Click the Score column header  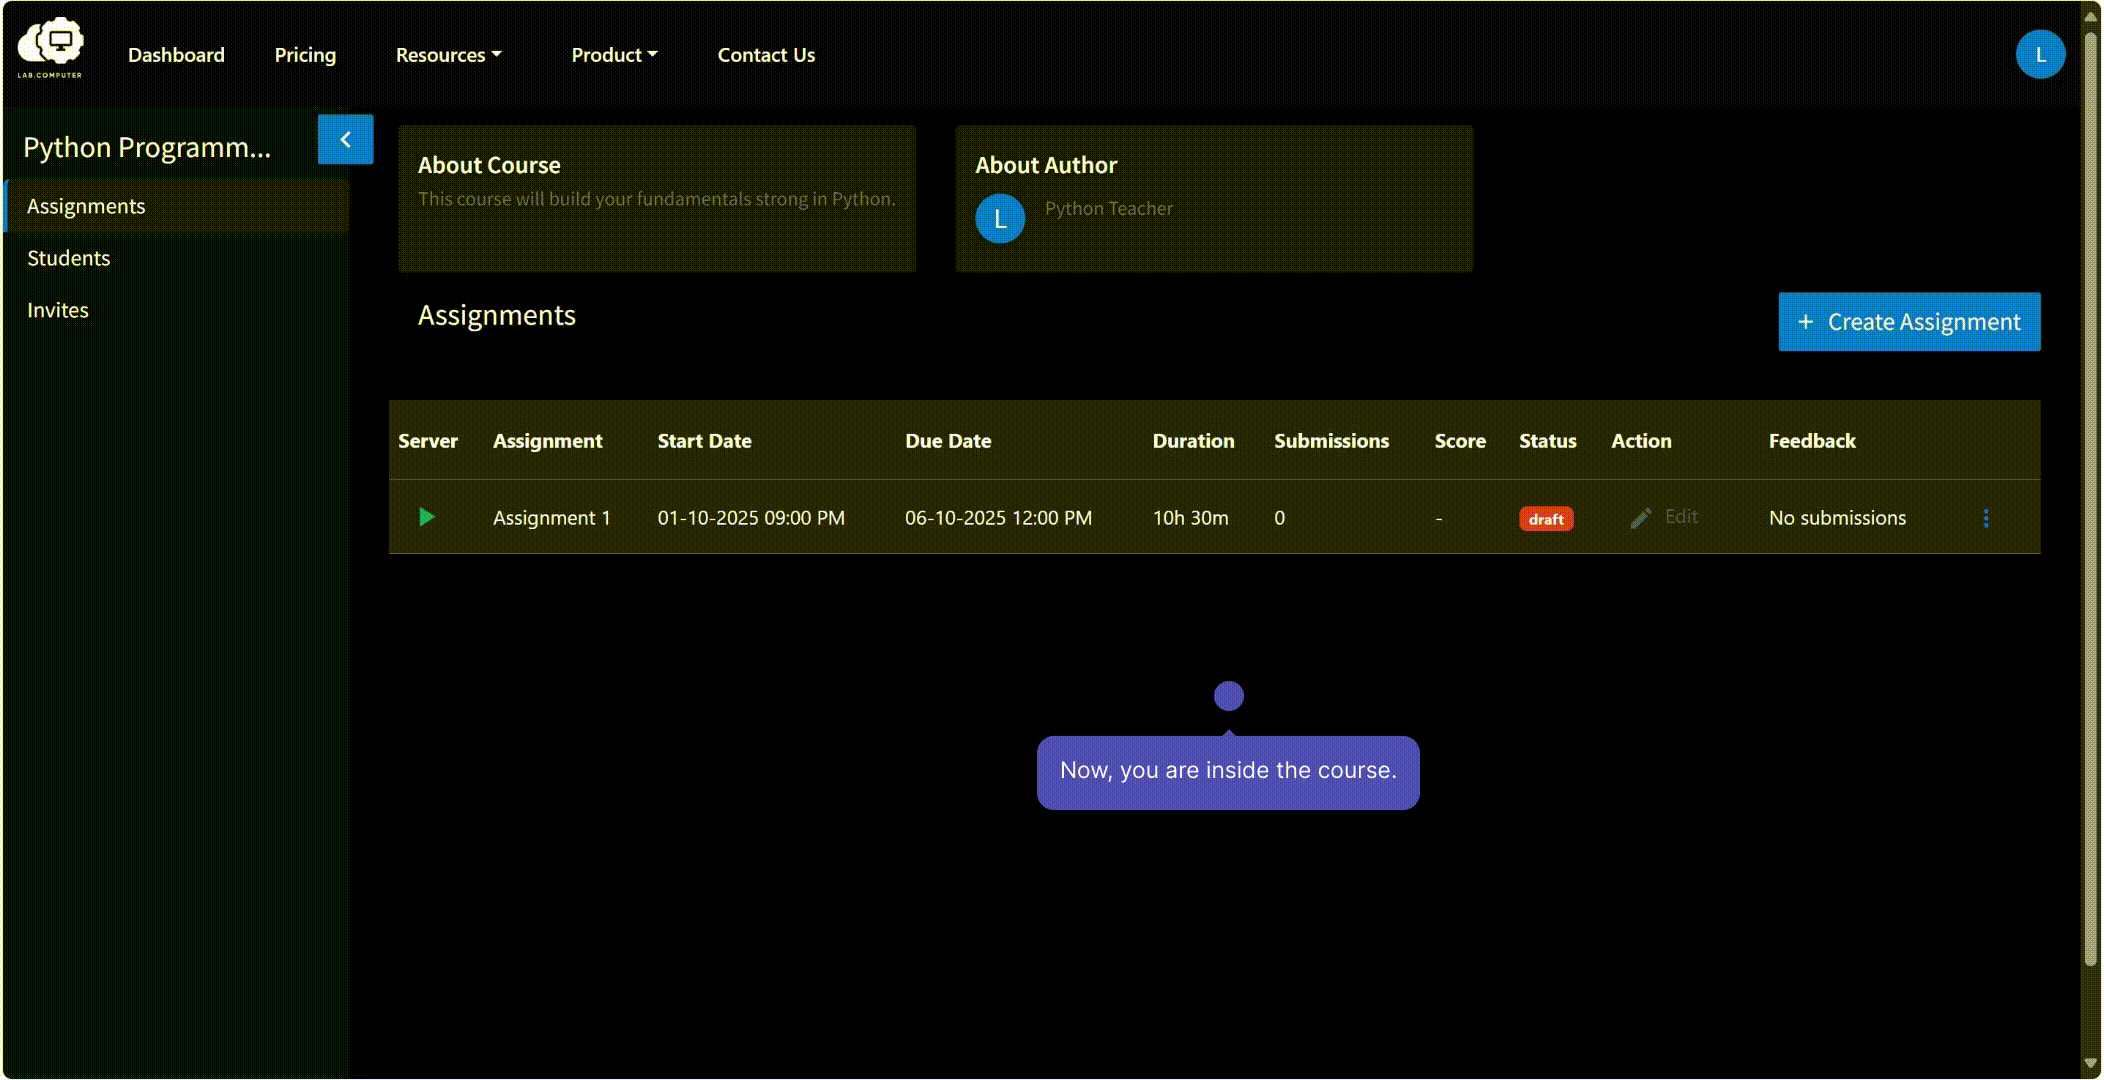pos(1459,441)
